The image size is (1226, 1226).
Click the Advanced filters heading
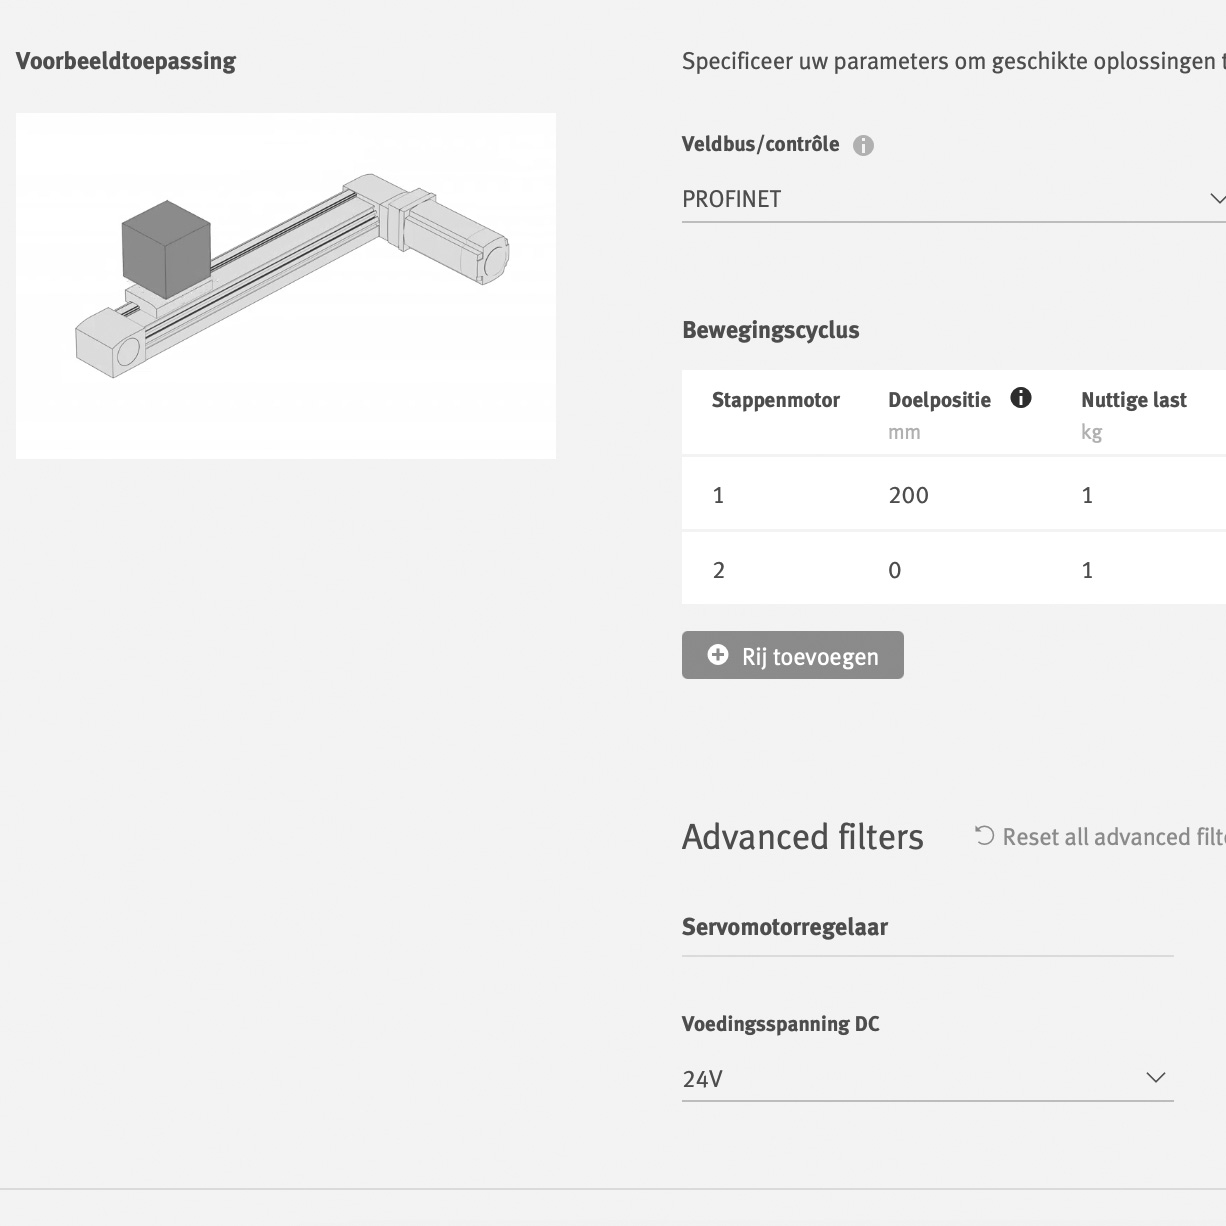tap(802, 837)
